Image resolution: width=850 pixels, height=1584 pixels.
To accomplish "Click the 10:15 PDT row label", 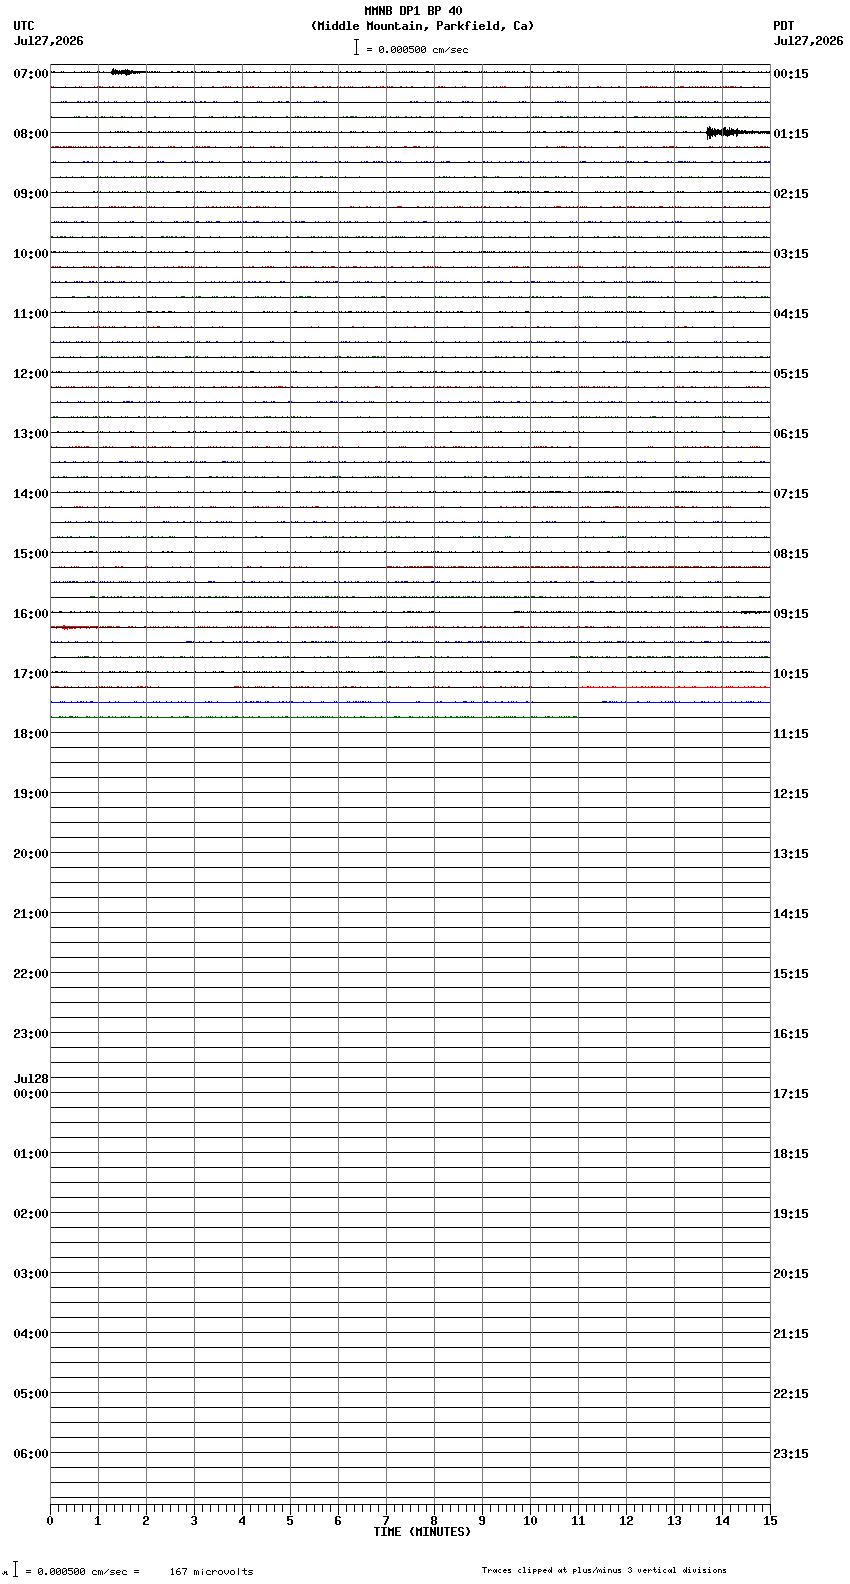I will 791,674.
